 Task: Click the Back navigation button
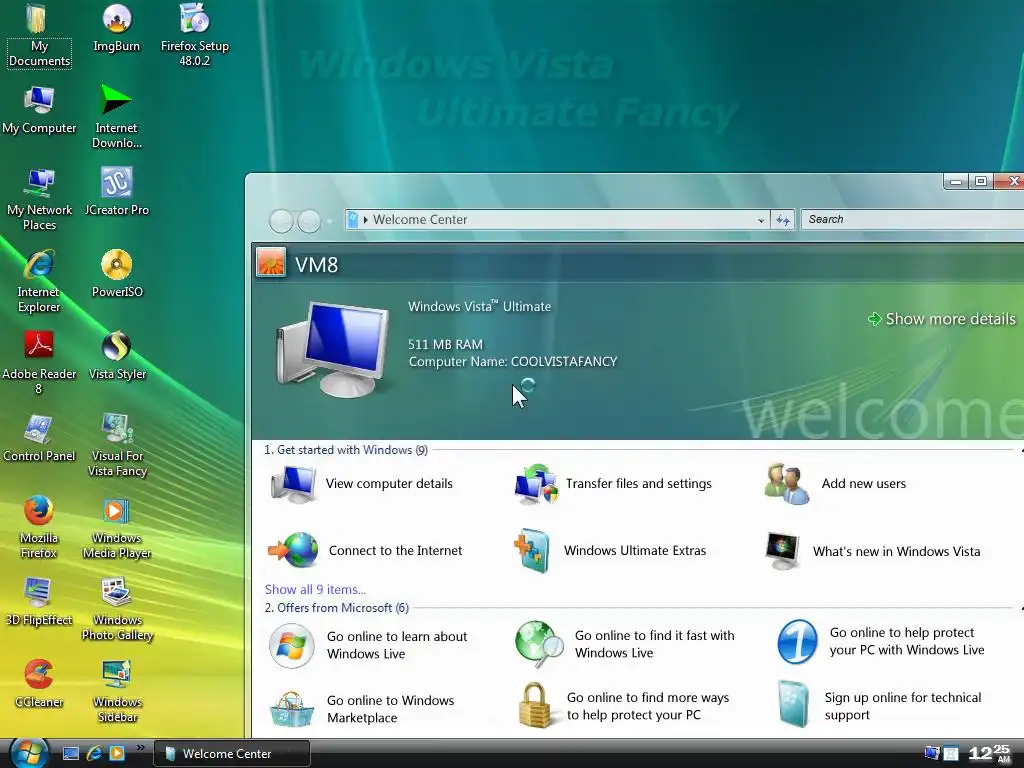click(281, 221)
